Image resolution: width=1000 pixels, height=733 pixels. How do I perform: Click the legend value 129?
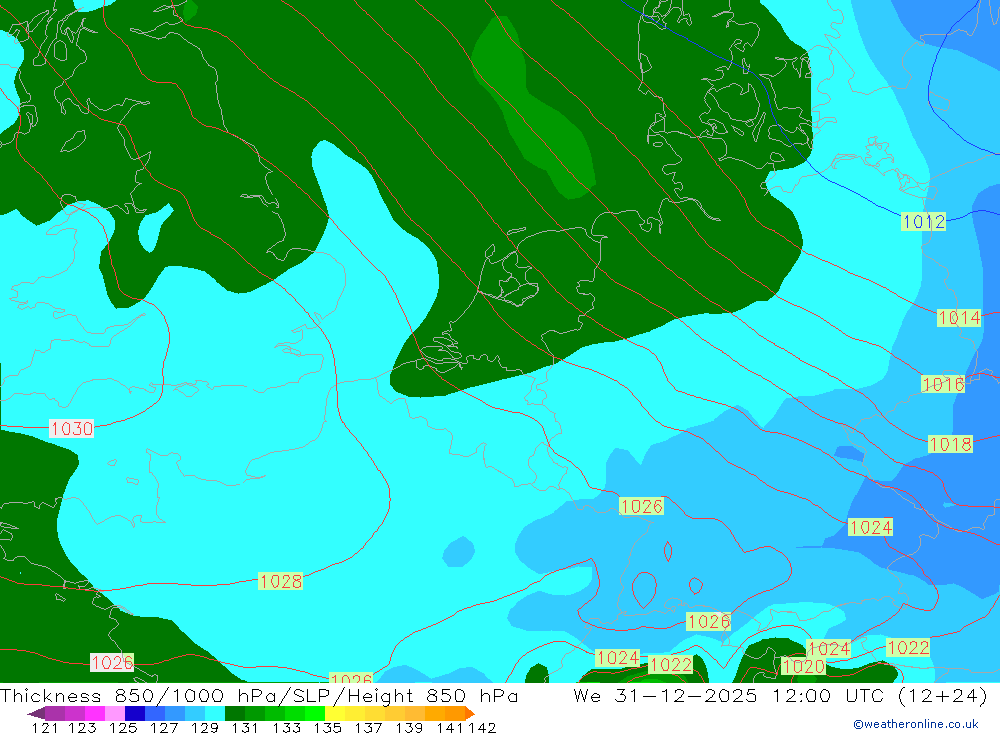pos(205,727)
